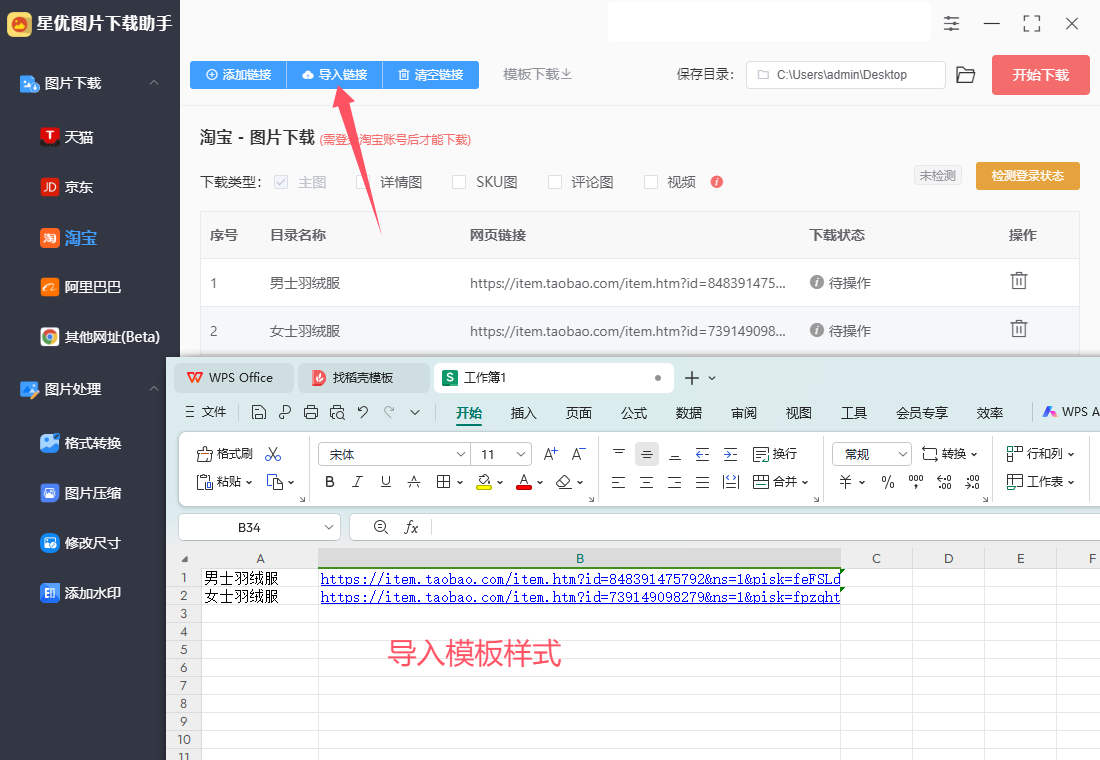Toggle the 主图 checkbox
This screenshot has height=760, width=1100.
point(281,182)
